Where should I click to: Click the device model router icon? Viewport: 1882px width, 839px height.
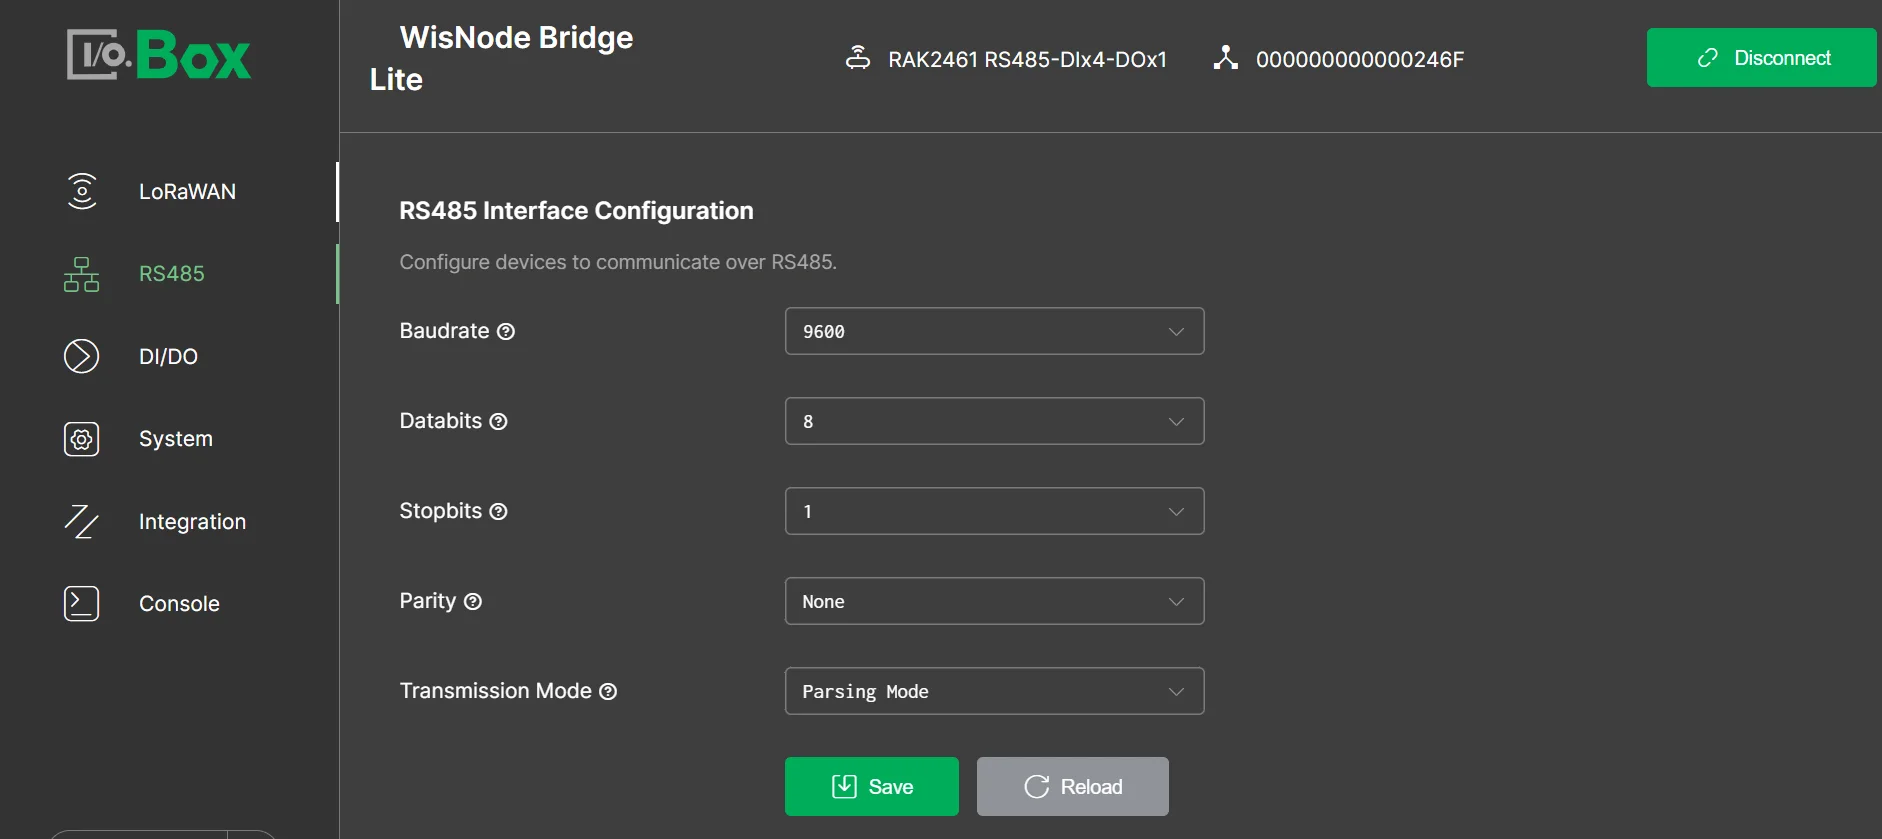[858, 58]
